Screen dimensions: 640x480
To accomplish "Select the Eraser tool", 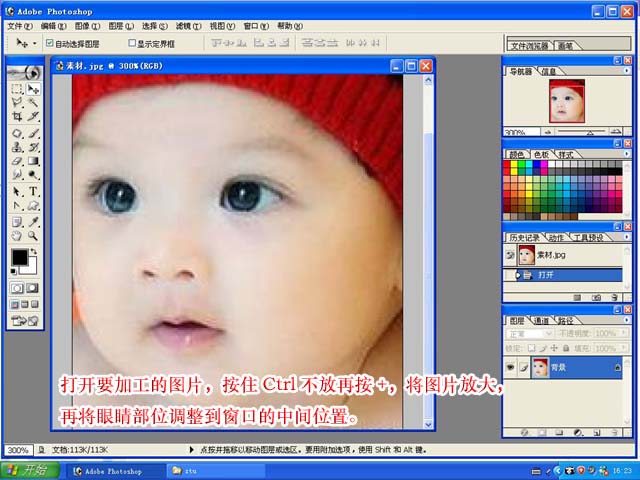I will pyautogui.click(x=17, y=161).
